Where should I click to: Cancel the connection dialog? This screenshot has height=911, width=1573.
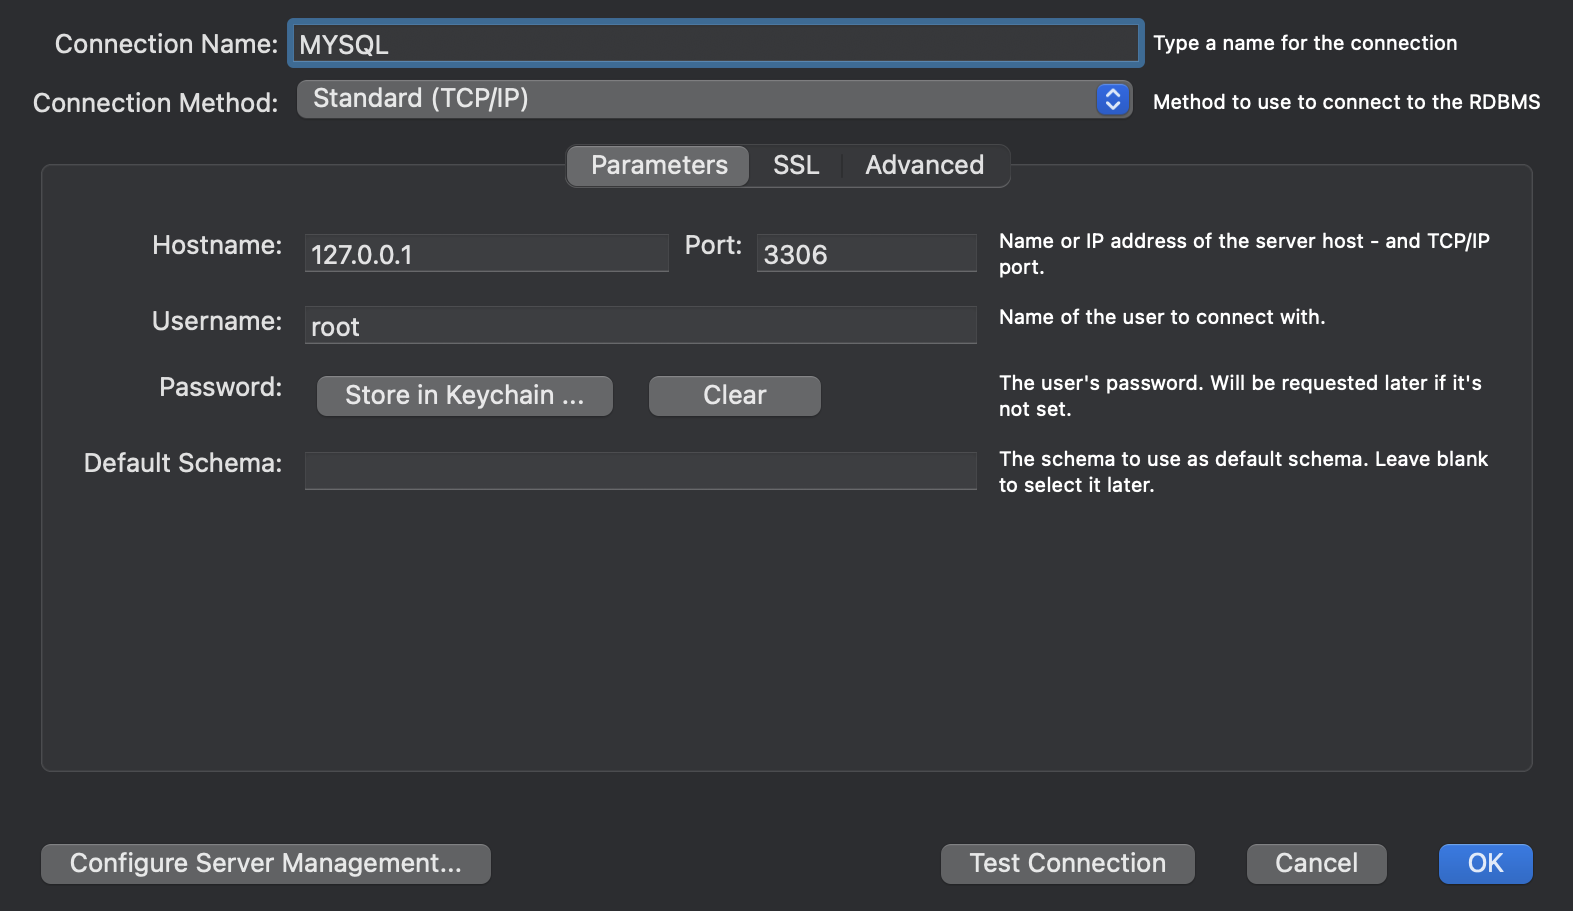[x=1317, y=863]
